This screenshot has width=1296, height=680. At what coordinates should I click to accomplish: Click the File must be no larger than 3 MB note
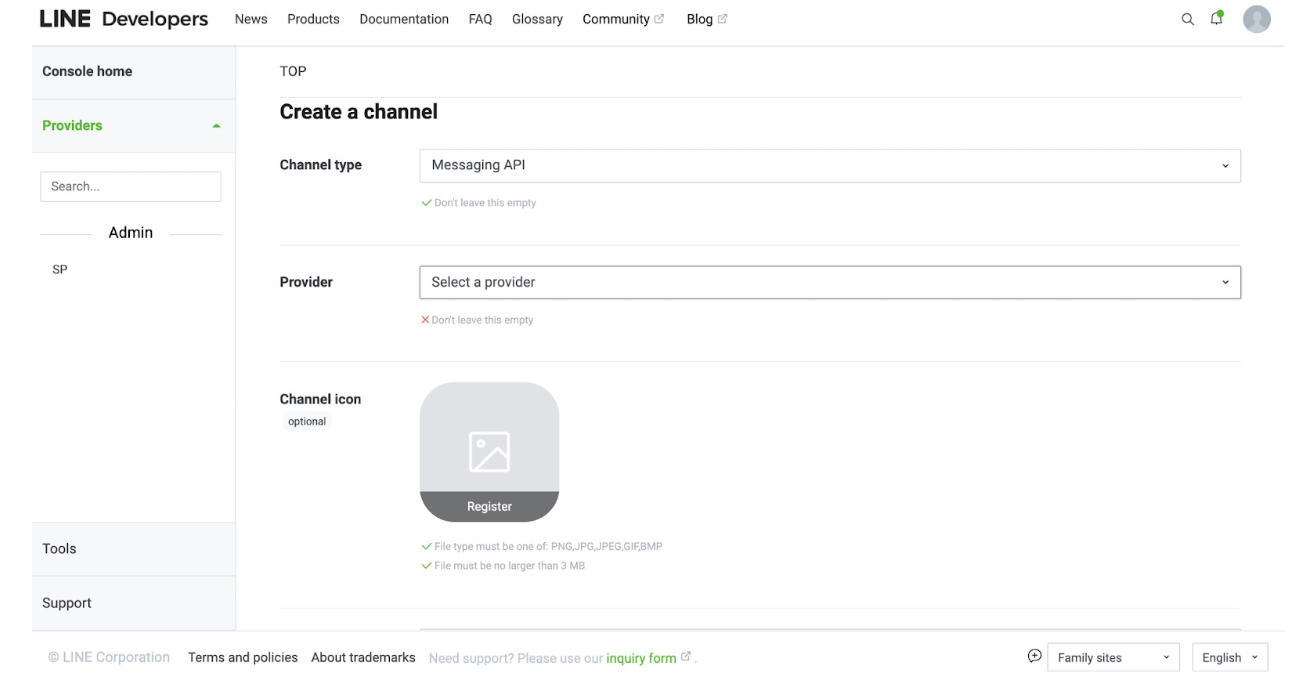click(x=503, y=566)
